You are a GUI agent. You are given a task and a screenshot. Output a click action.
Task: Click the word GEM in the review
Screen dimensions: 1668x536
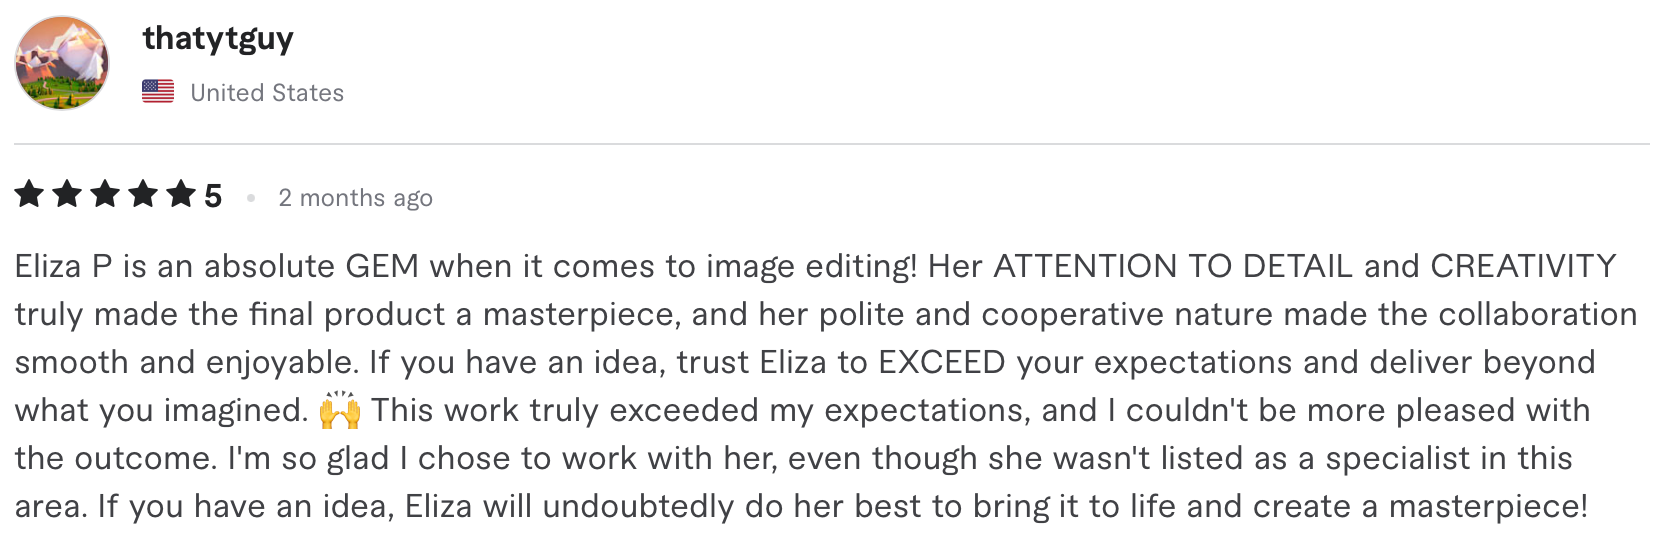[x=382, y=266]
